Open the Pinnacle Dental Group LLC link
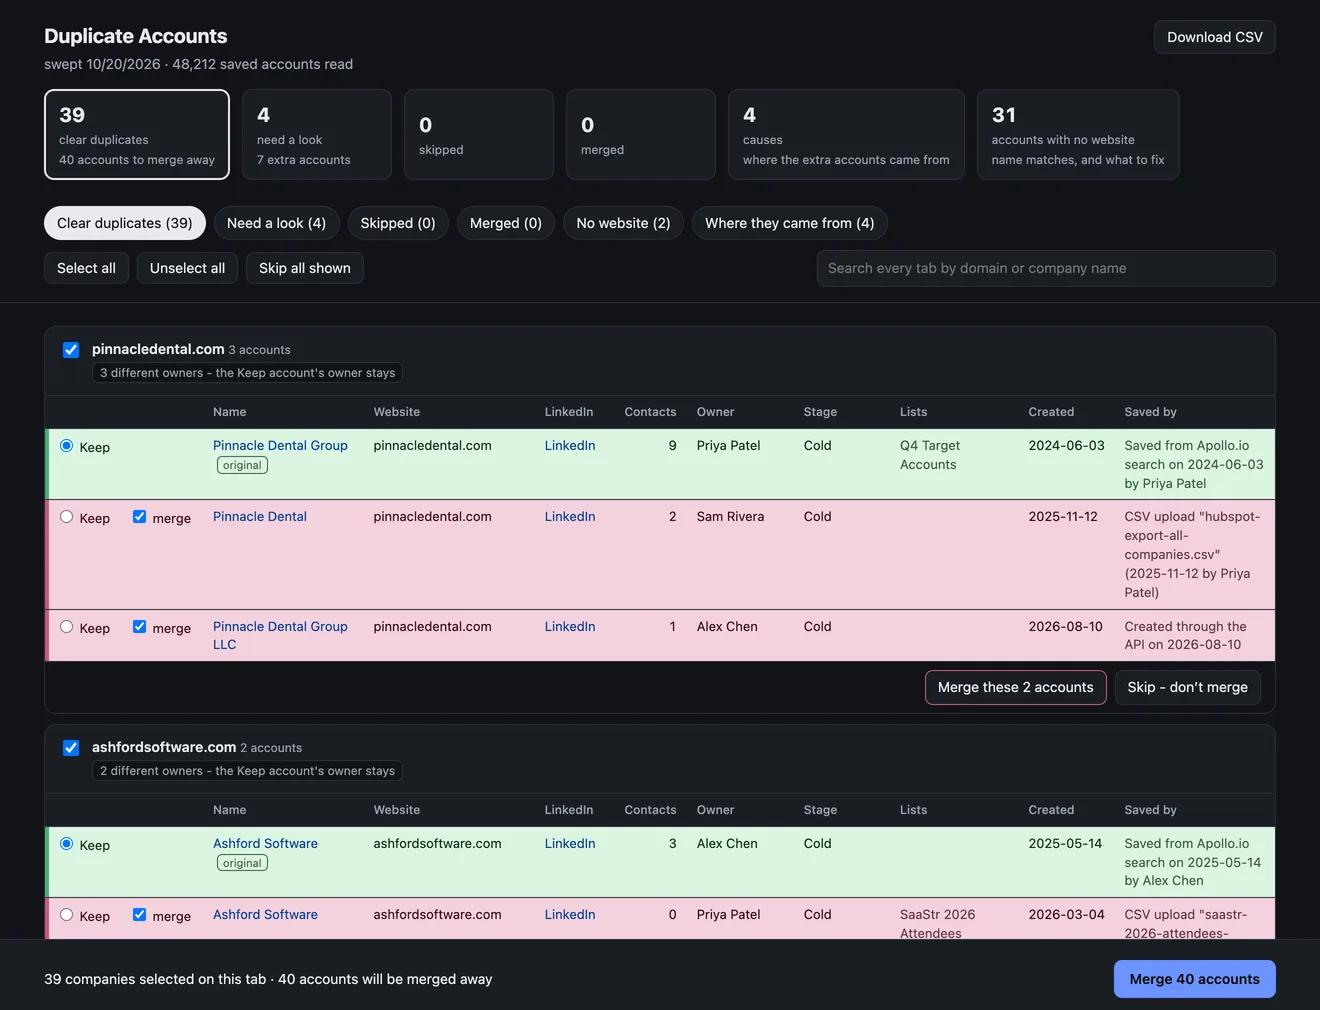This screenshot has width=1320, height=1010. tap(280, 635)
